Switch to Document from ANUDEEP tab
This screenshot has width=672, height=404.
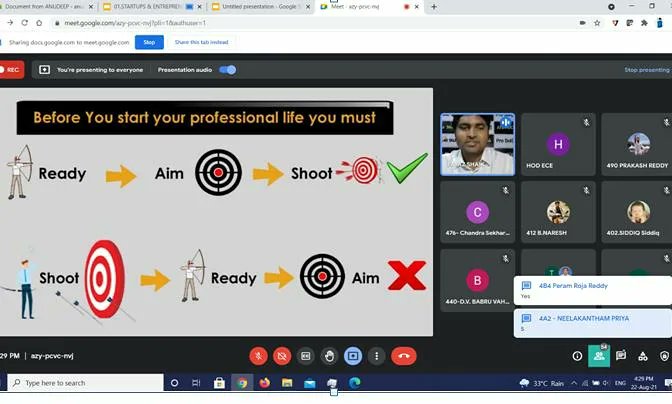(x=46, y=7)
